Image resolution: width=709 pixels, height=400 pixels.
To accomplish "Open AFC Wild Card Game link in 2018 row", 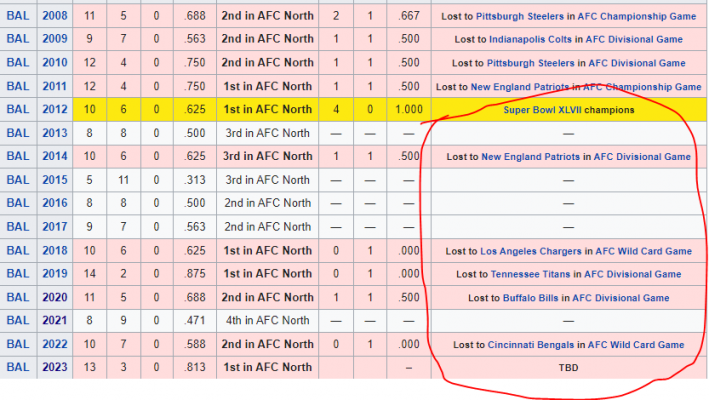I will 643,251.
